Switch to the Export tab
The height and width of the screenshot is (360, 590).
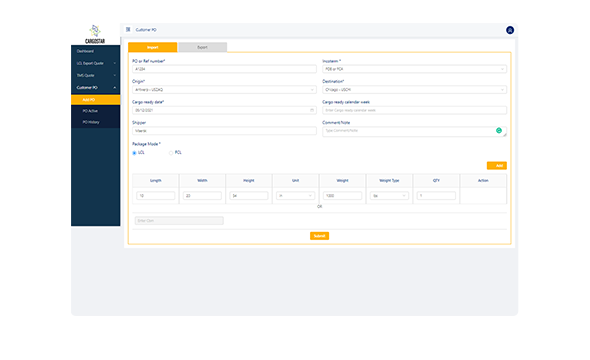click(202, 47)
